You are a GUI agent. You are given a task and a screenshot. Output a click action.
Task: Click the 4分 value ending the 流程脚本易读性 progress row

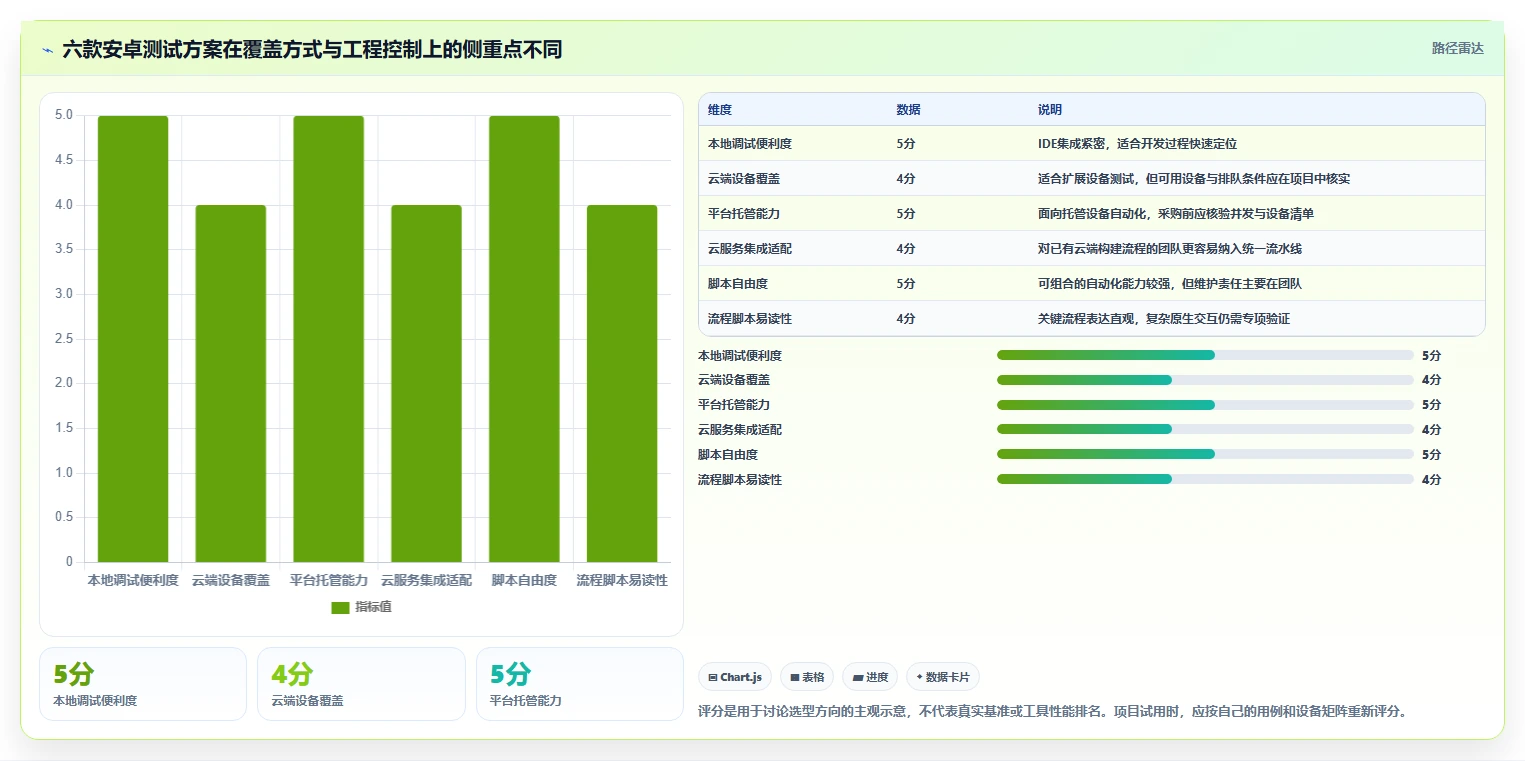click(x=1431, y=480)
